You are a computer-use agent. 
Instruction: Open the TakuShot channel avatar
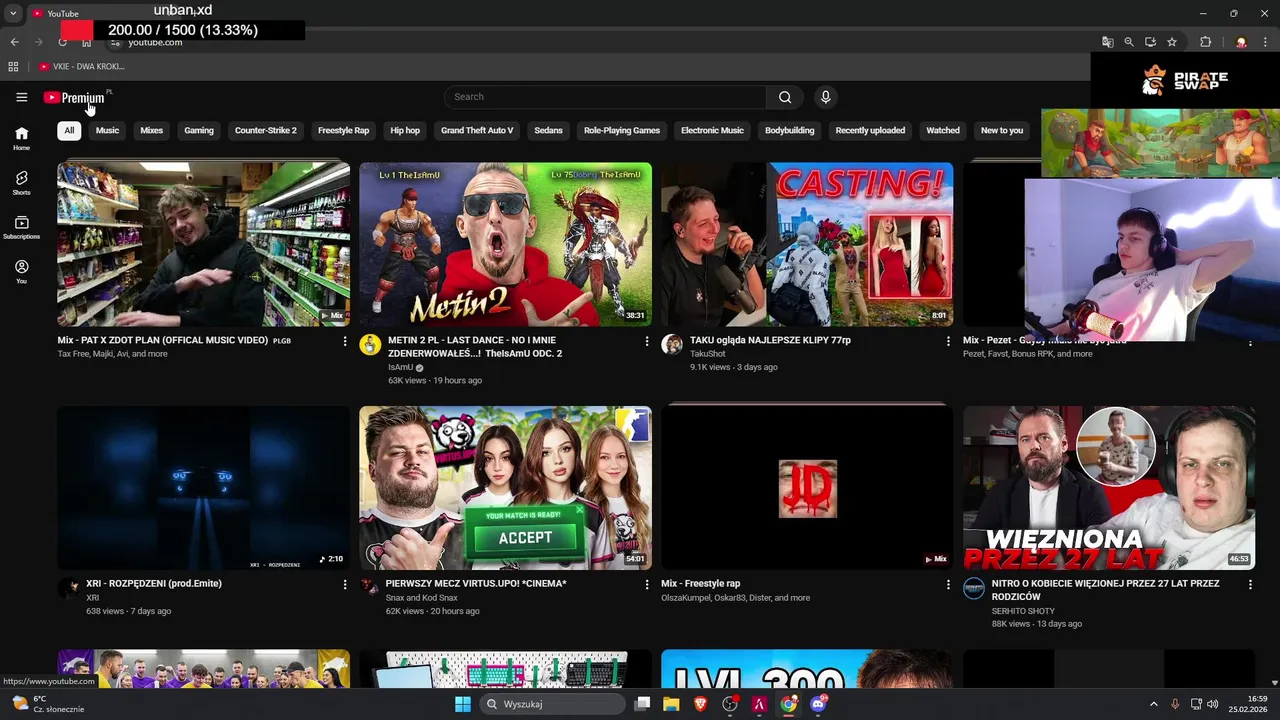672,345
